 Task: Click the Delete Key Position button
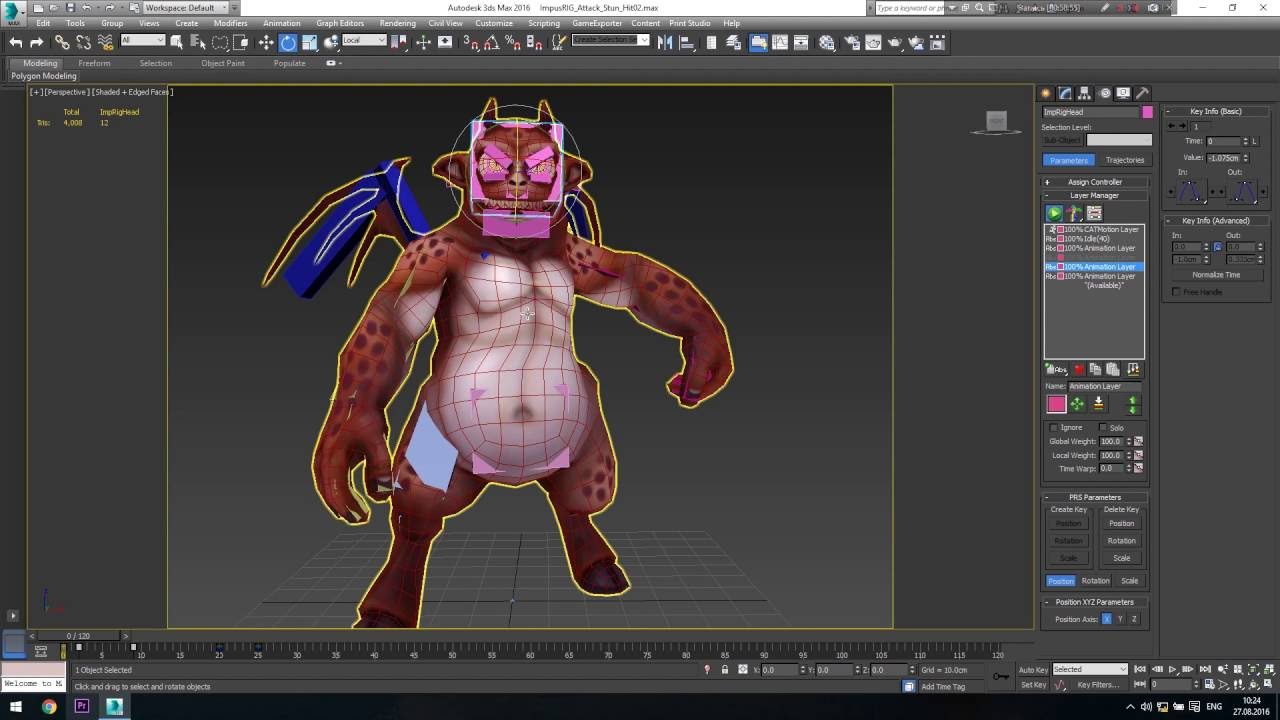coord(1121,524)
